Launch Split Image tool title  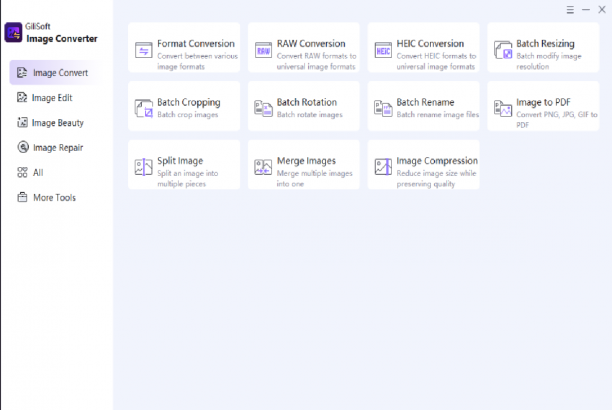coord(180,161)
